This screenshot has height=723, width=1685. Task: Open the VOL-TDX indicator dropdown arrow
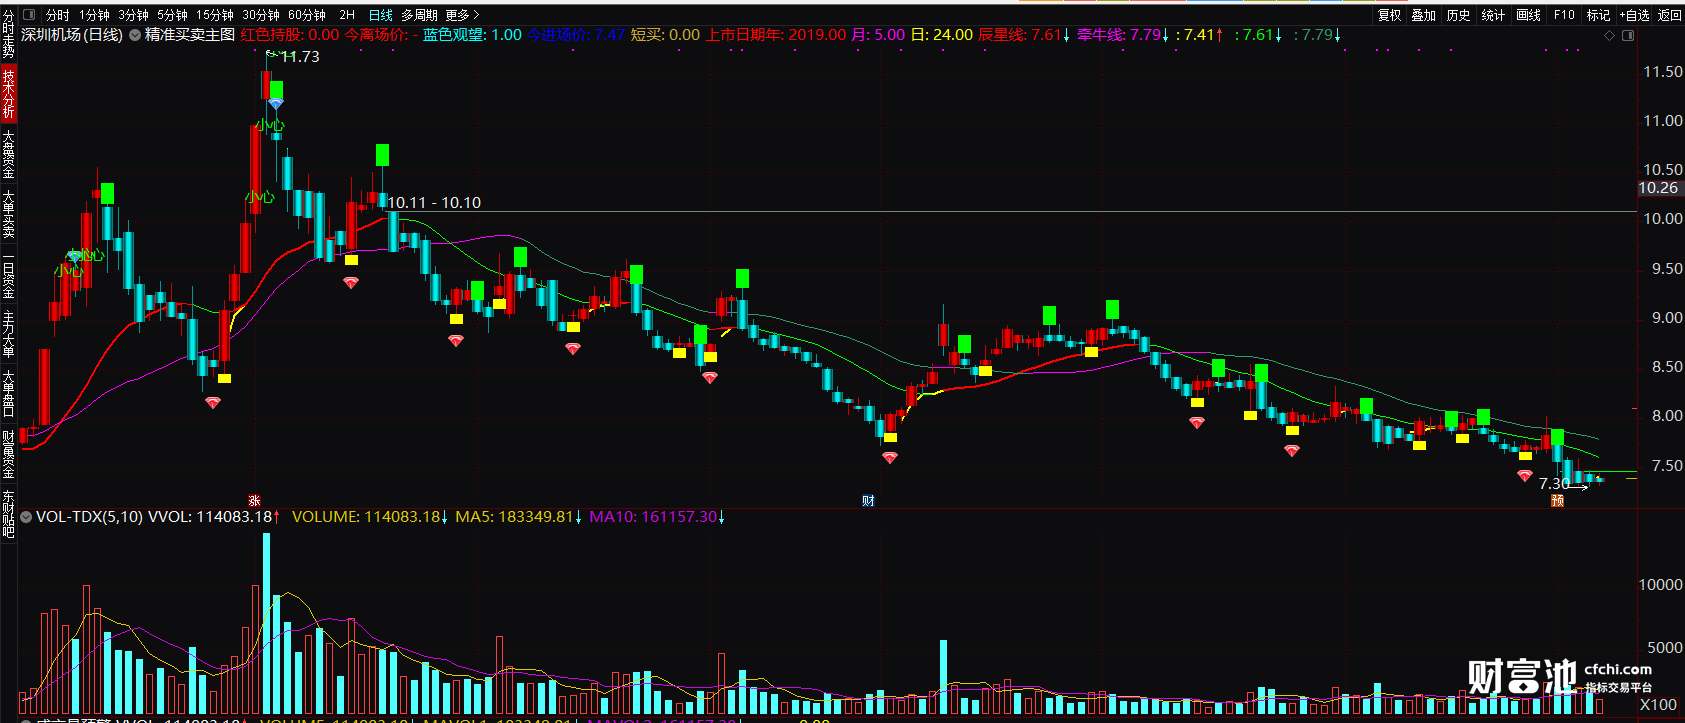(26, 517)
